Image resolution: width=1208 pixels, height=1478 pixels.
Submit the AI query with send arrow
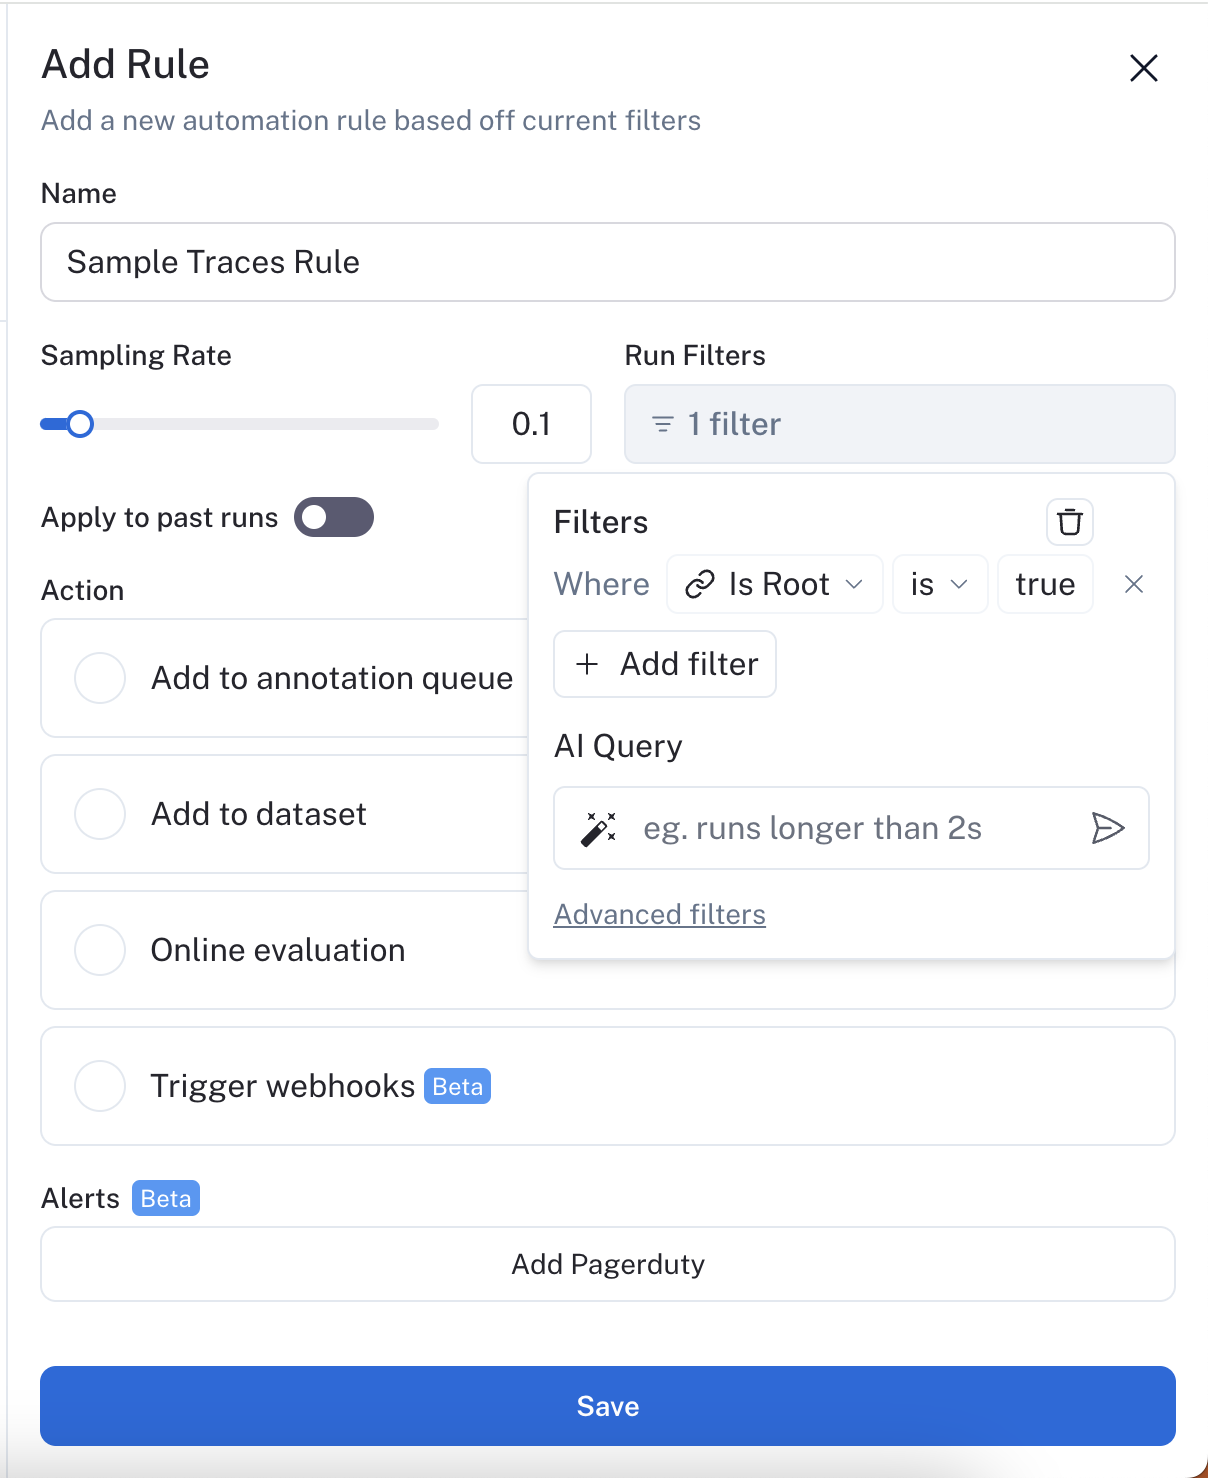(x=1107, y=828)
